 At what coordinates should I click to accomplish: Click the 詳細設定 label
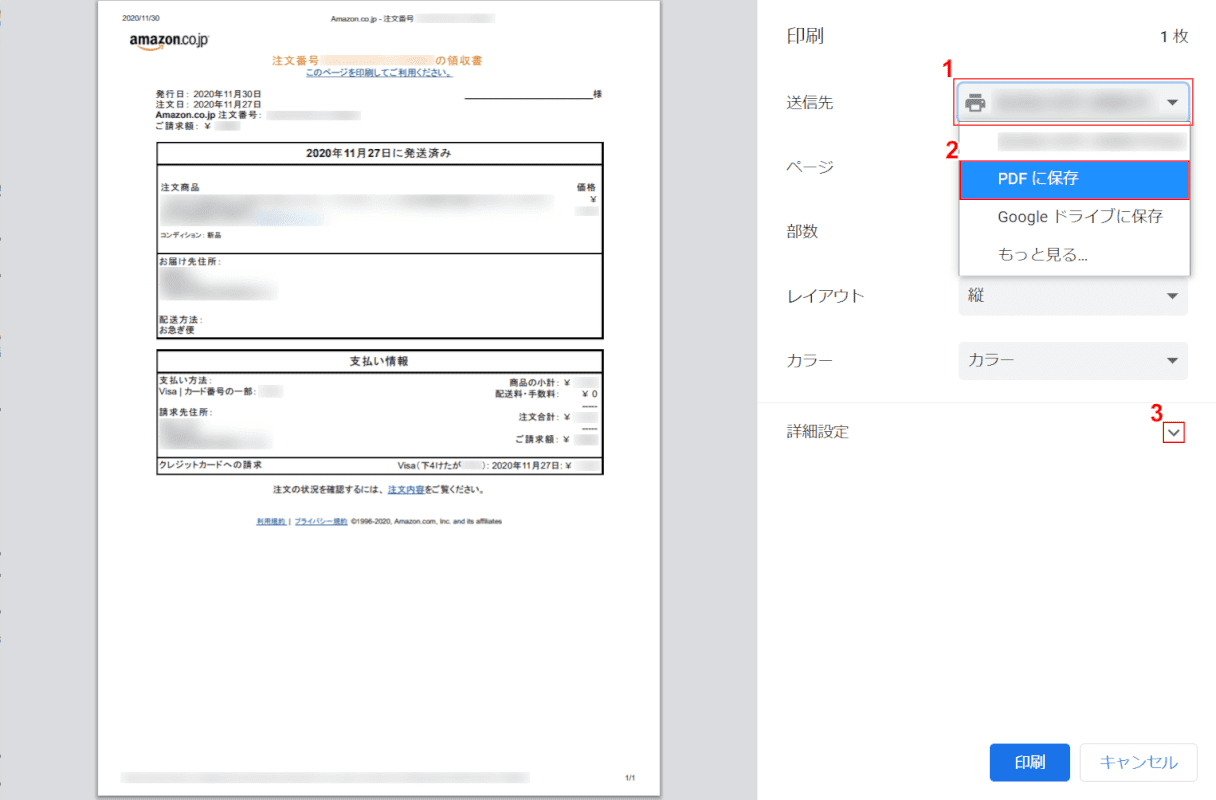[818, 432]
